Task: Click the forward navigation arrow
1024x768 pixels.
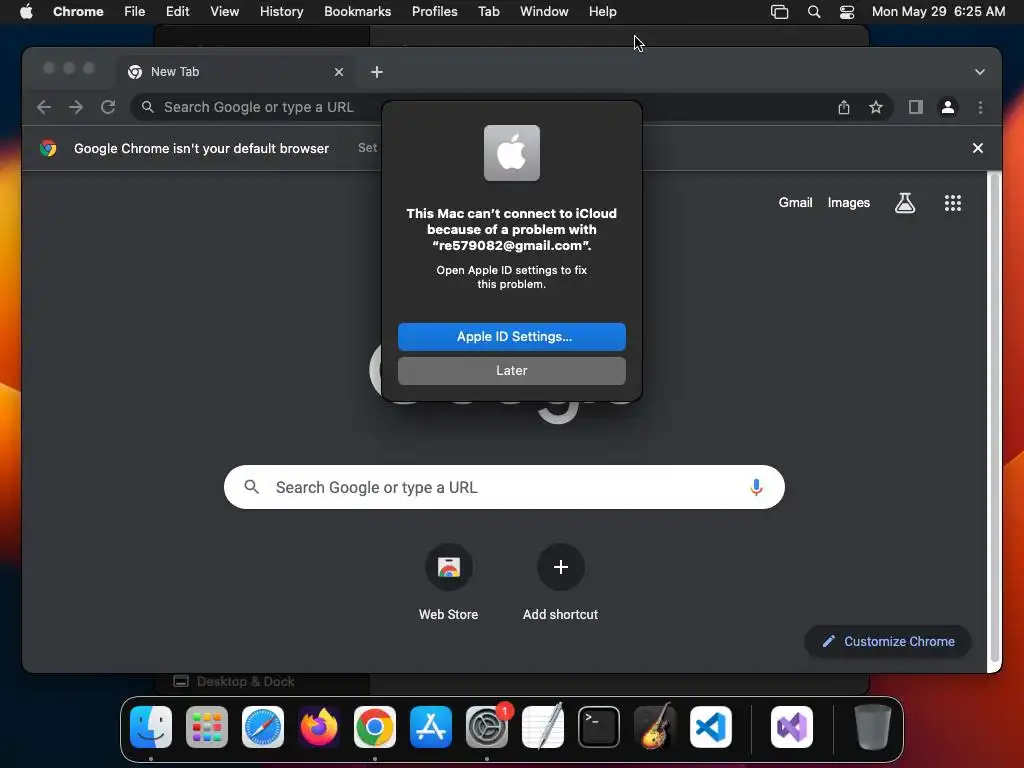Action: (x=76, y=107)
